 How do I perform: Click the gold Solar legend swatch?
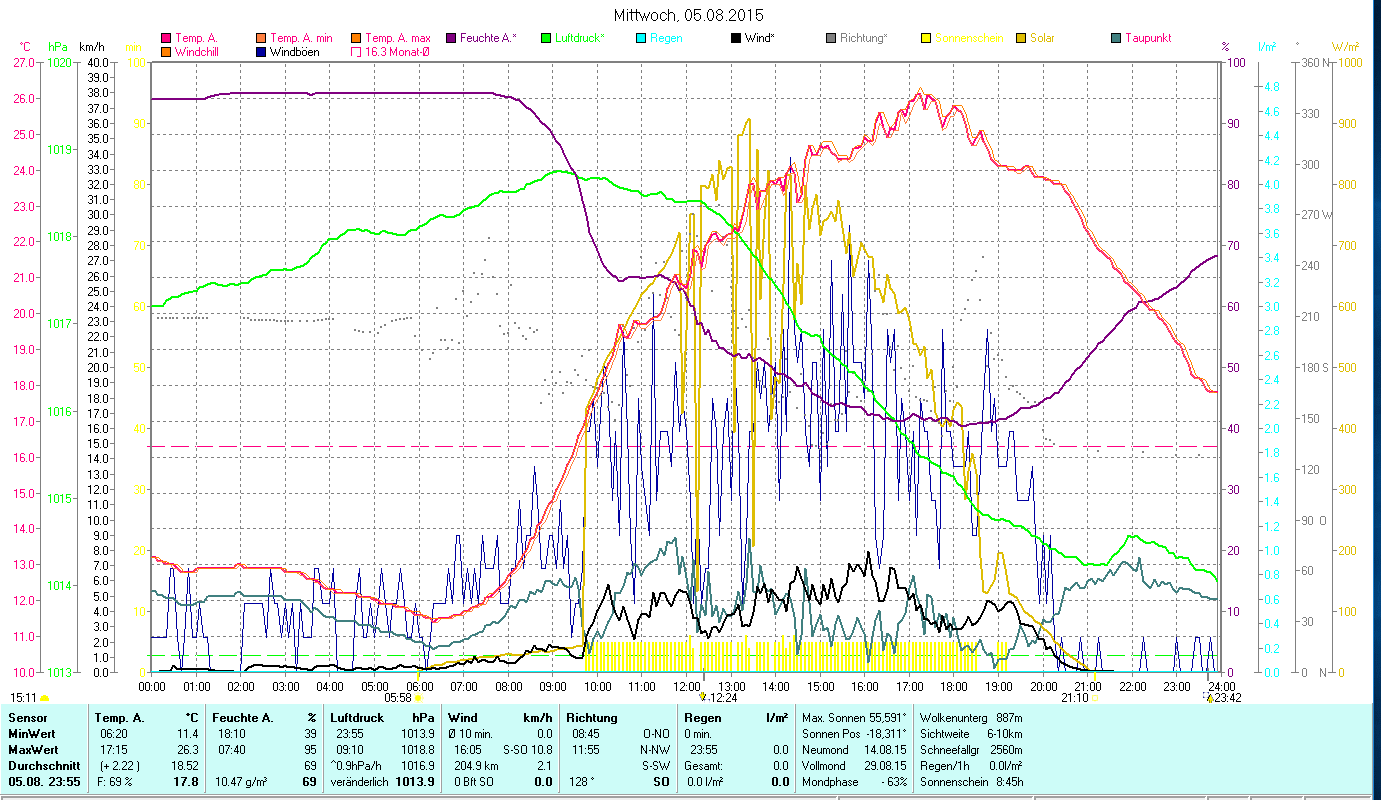click(1021, 38)
